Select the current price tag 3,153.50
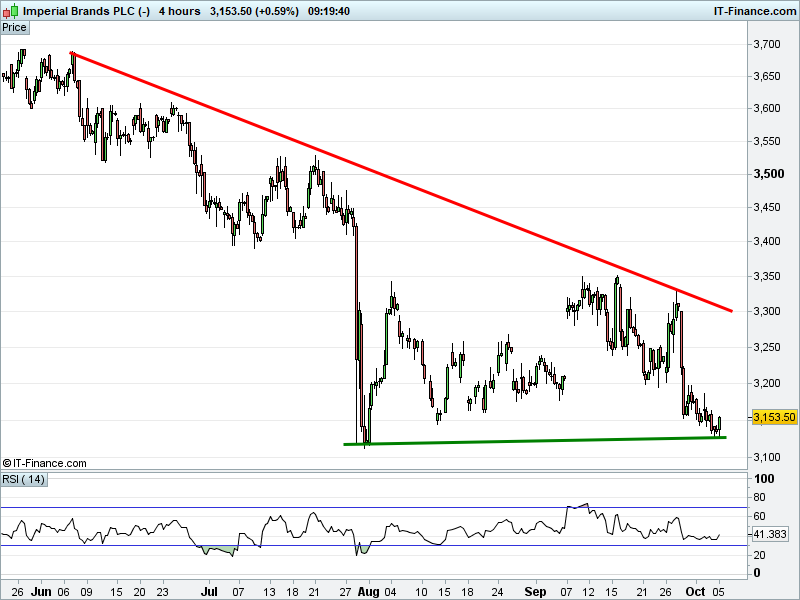Viewport: 800px width, 600px height. coord(774,417)
